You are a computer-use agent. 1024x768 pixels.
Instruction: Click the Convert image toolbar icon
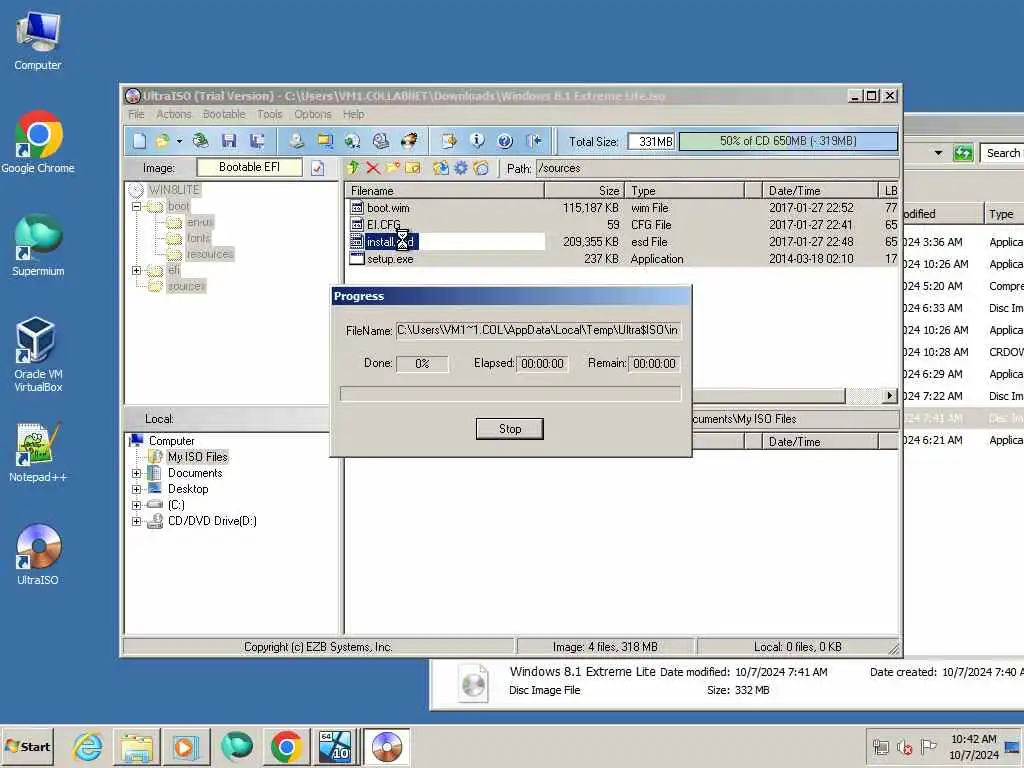(x=353, y=141)
